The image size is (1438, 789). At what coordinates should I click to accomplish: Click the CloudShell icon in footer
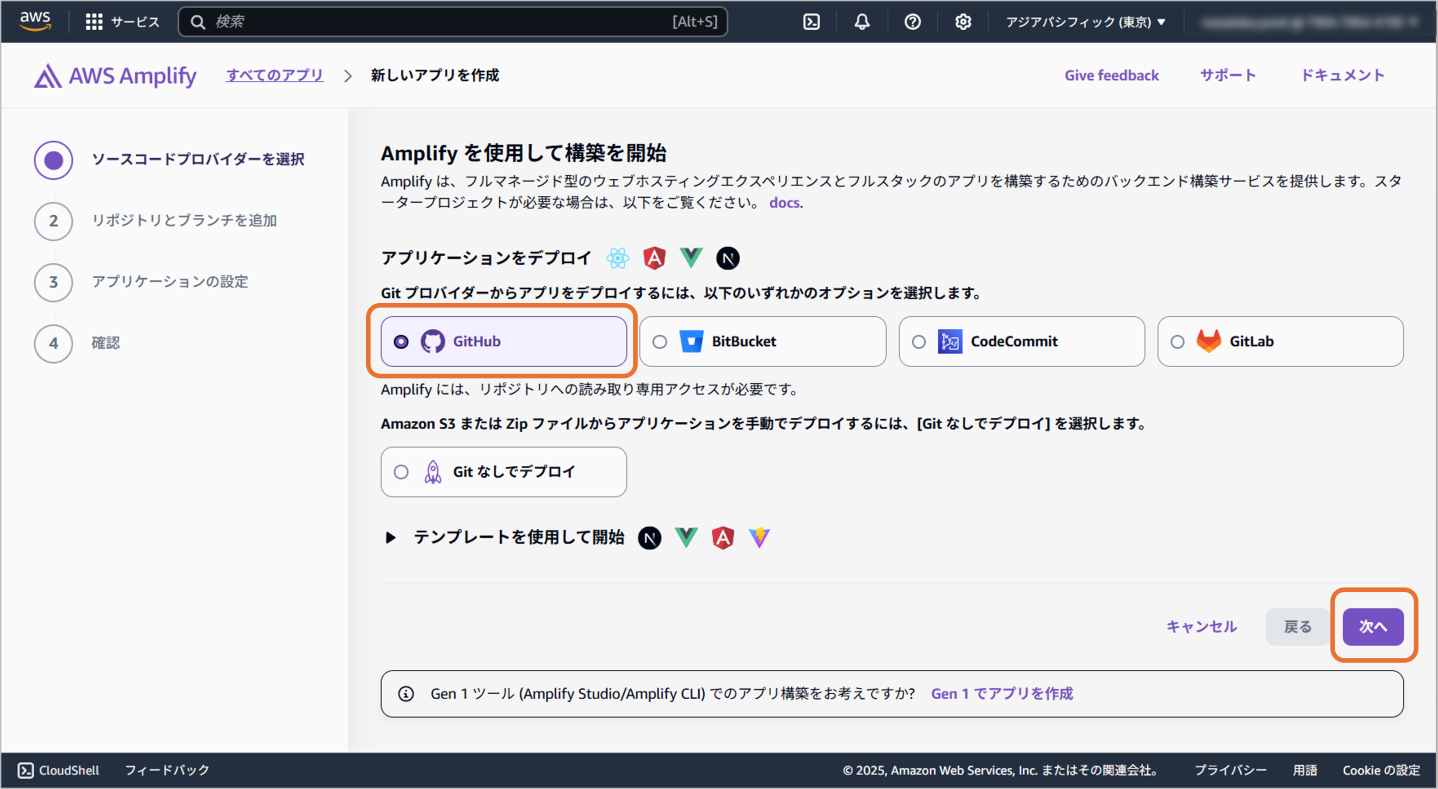click(26, 770)
